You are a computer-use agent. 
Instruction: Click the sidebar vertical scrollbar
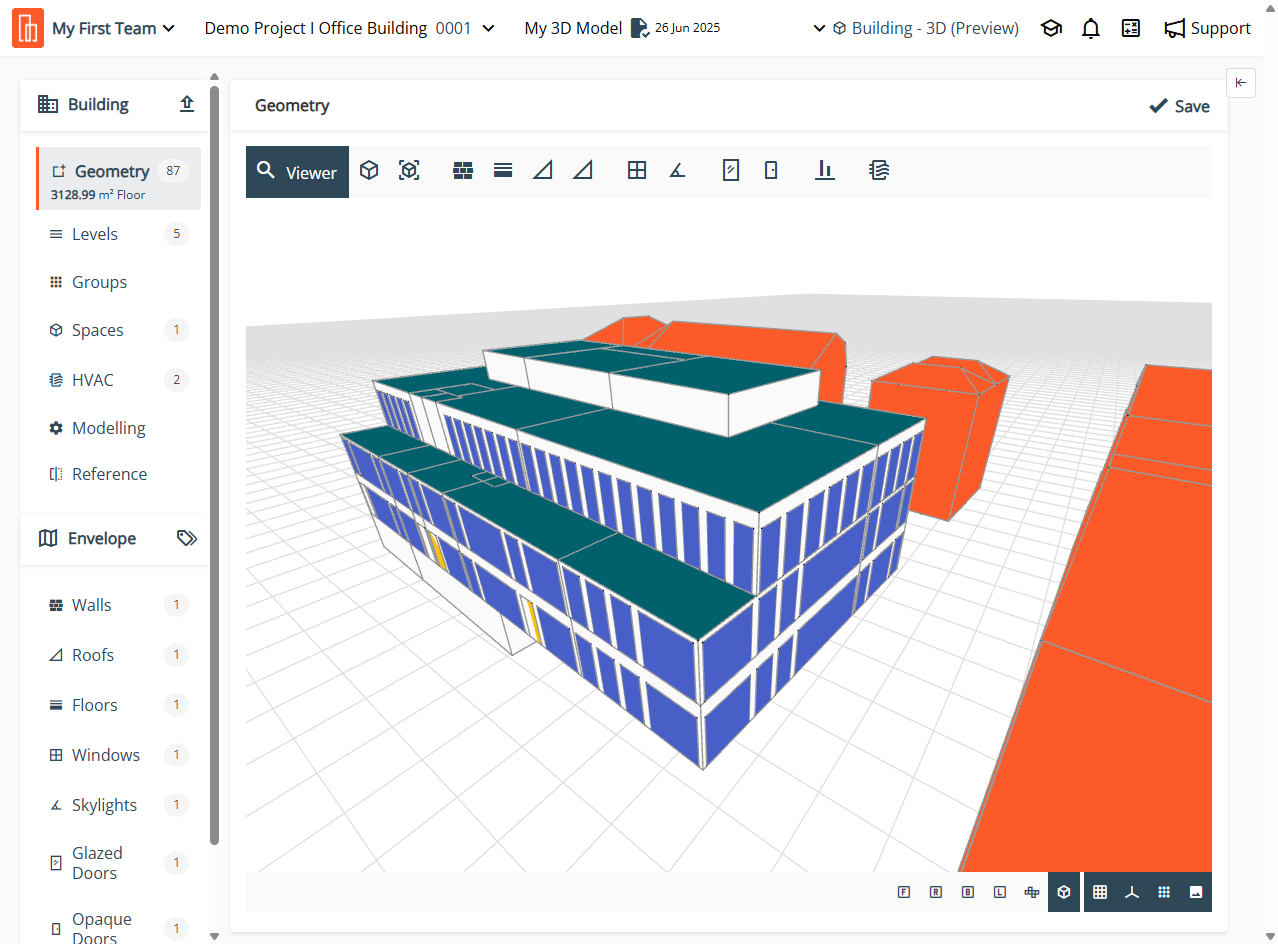pos(214,460)
